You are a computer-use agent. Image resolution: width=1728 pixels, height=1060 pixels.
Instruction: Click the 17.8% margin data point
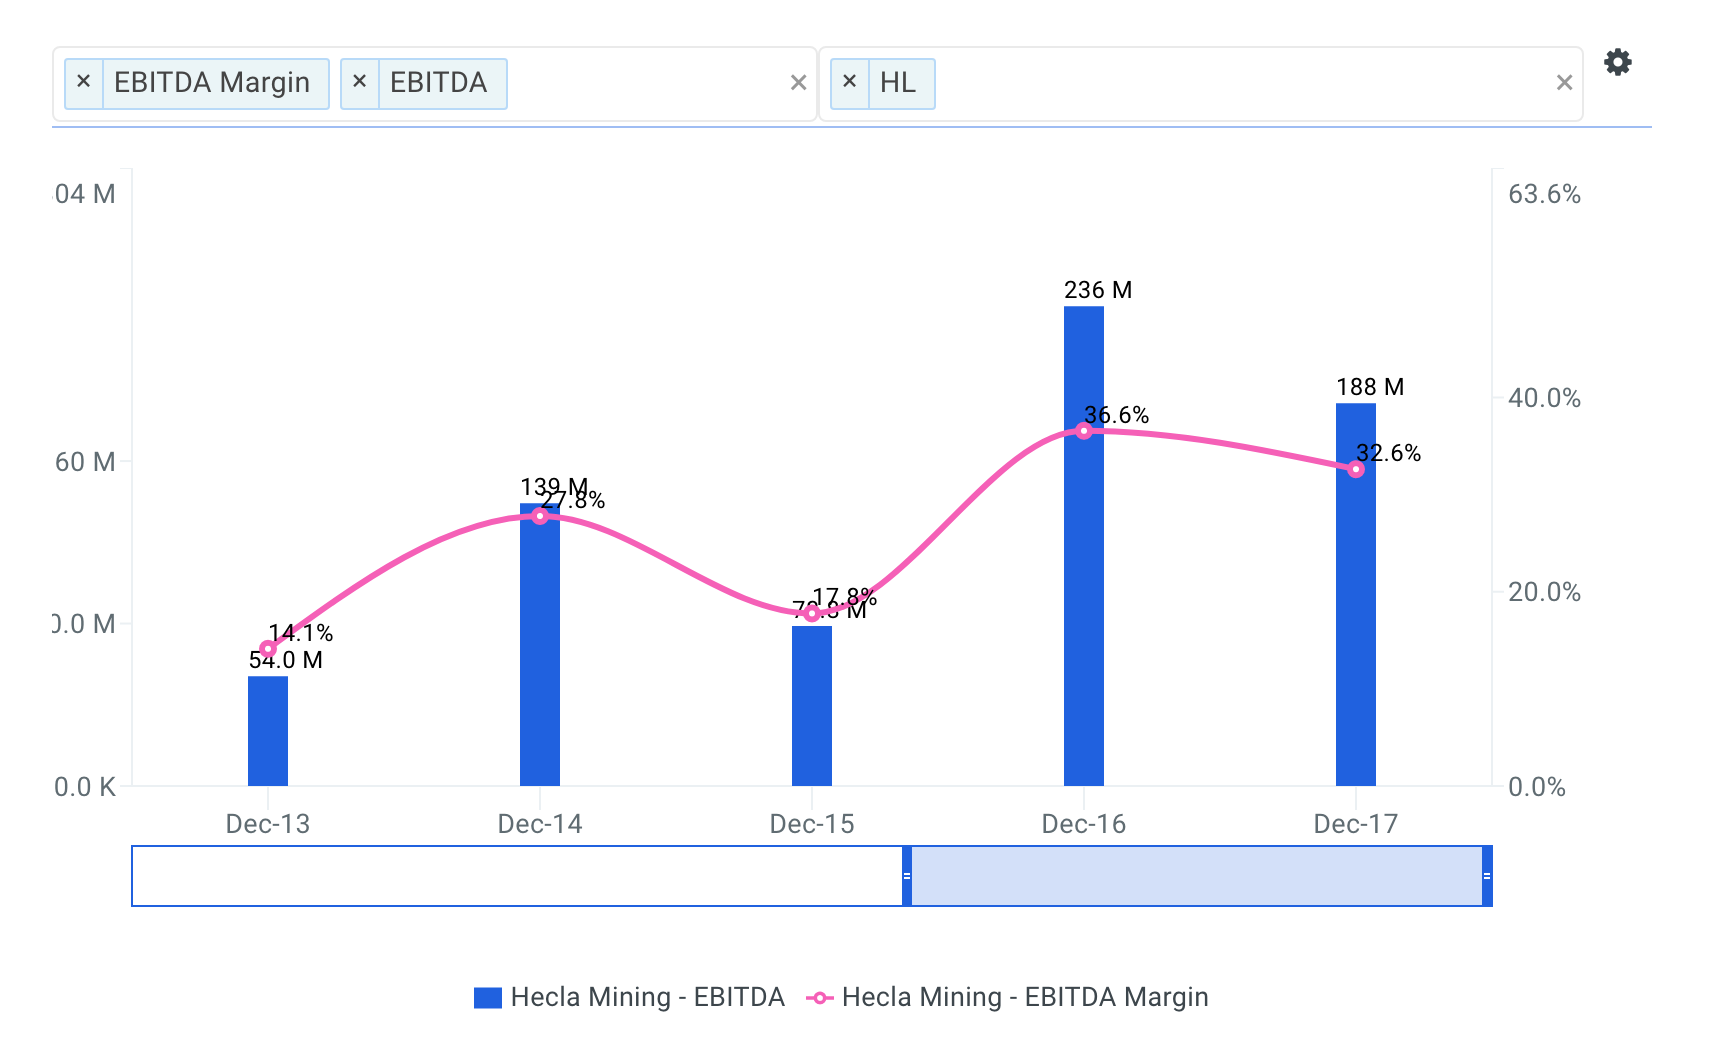(812, 613)
